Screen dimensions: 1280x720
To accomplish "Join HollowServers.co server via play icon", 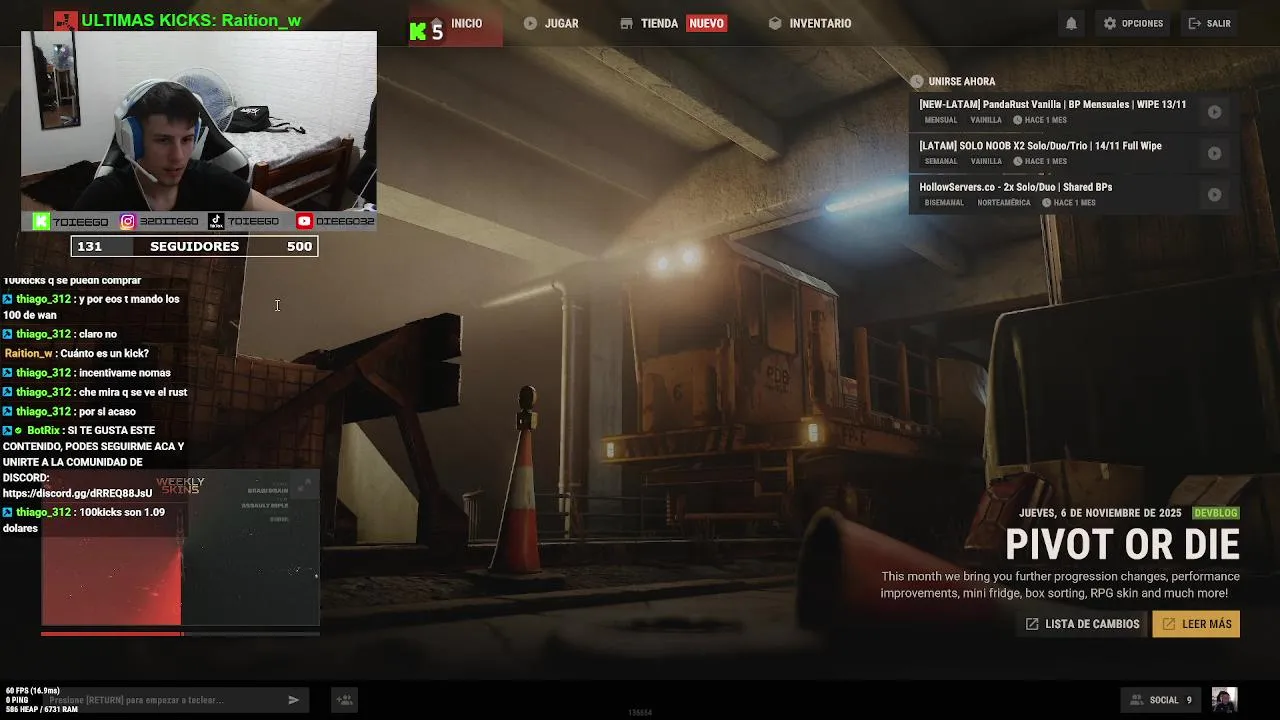I will (1214, 195).
